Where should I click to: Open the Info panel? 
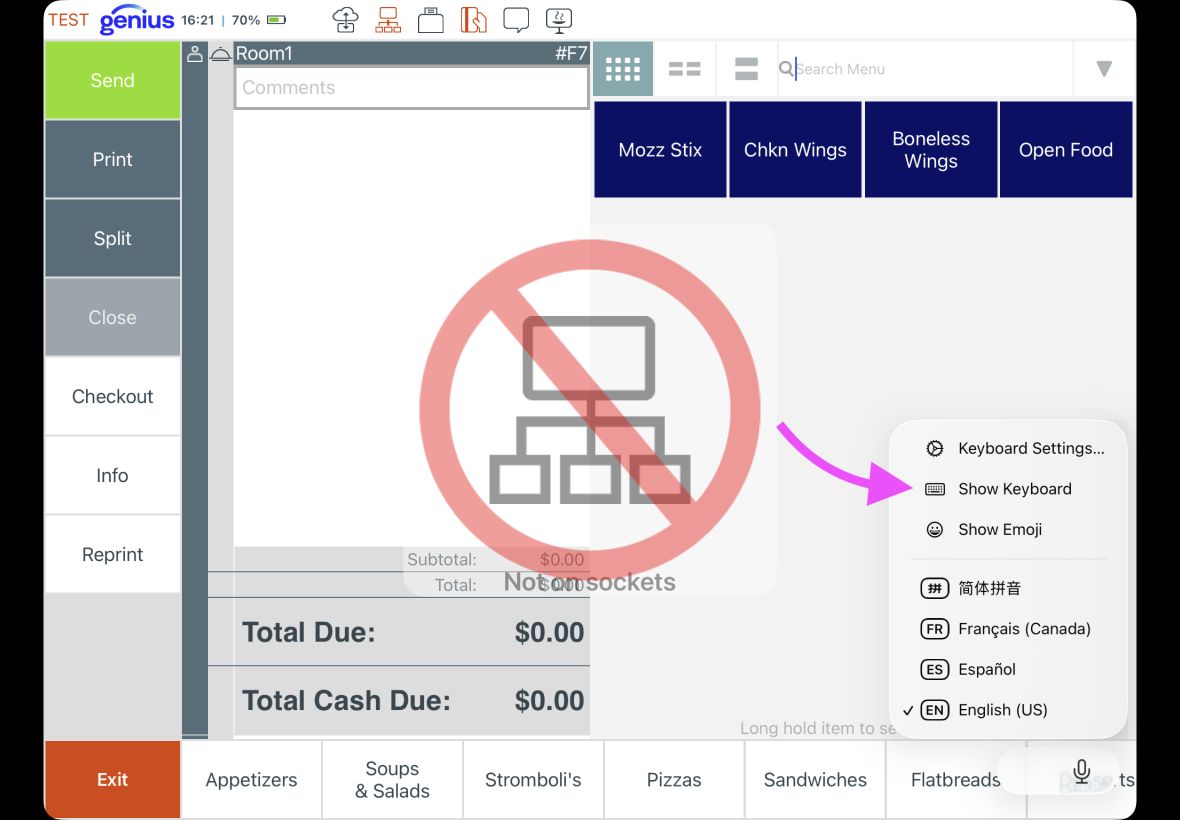click(x=112, y=475)
